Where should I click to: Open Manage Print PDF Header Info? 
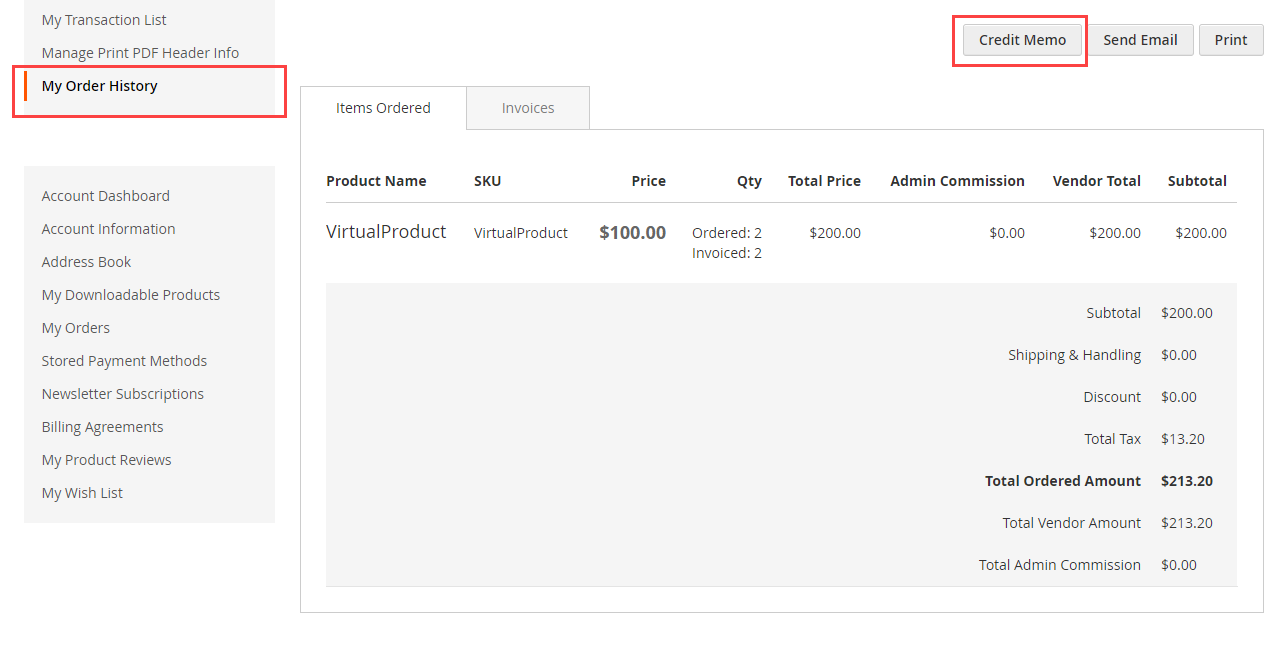(140, 53)
